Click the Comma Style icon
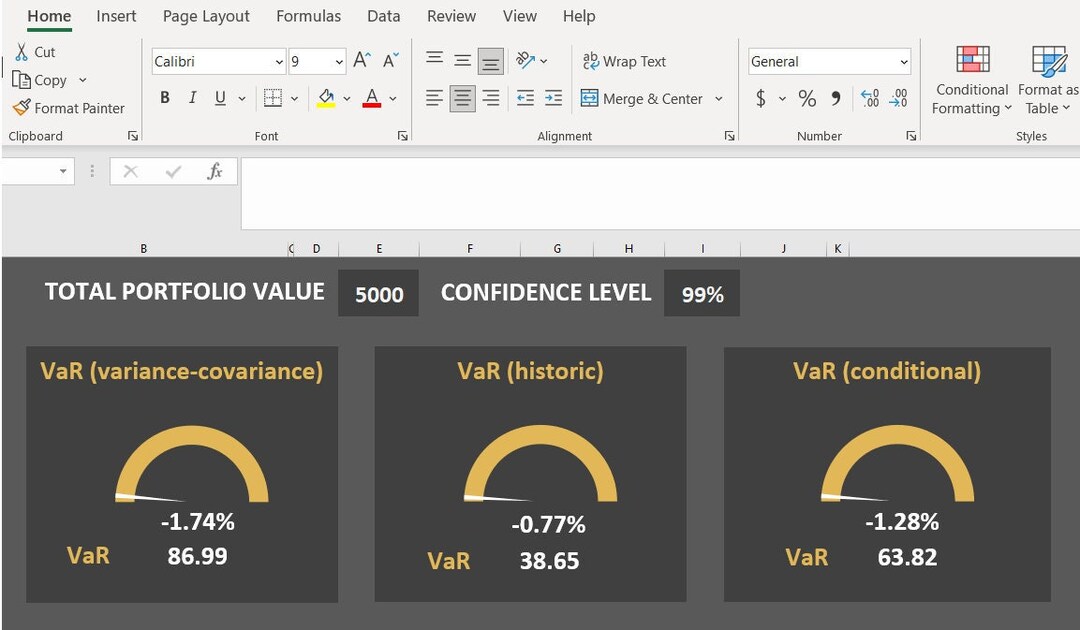The image size is (1080, 630). [836, 98]
